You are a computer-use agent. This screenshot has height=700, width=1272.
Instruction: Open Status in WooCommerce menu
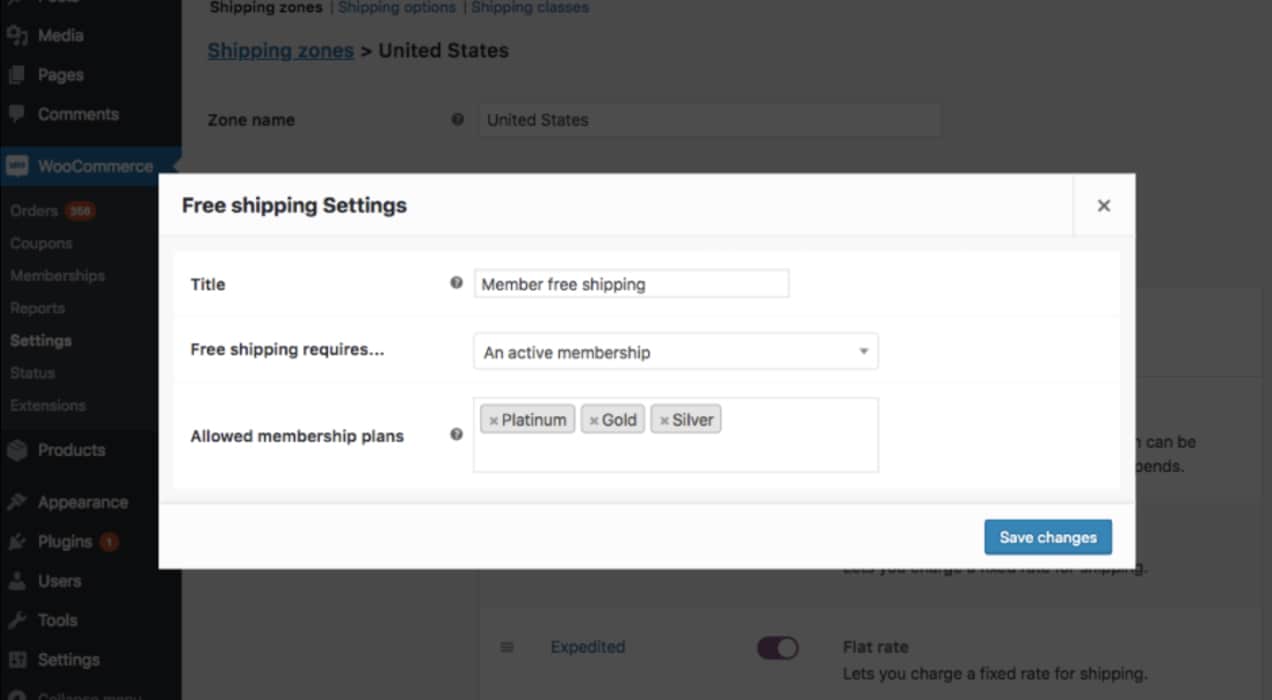click(32, 372)
